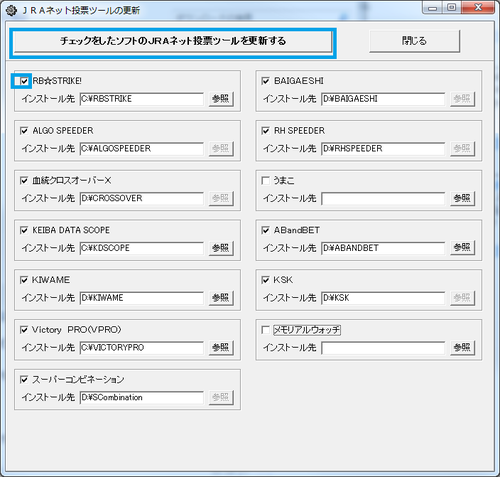Click the C:¥VICTORYPRO install path field
Viewport: 500px width, 477px height.
point(142,348)
